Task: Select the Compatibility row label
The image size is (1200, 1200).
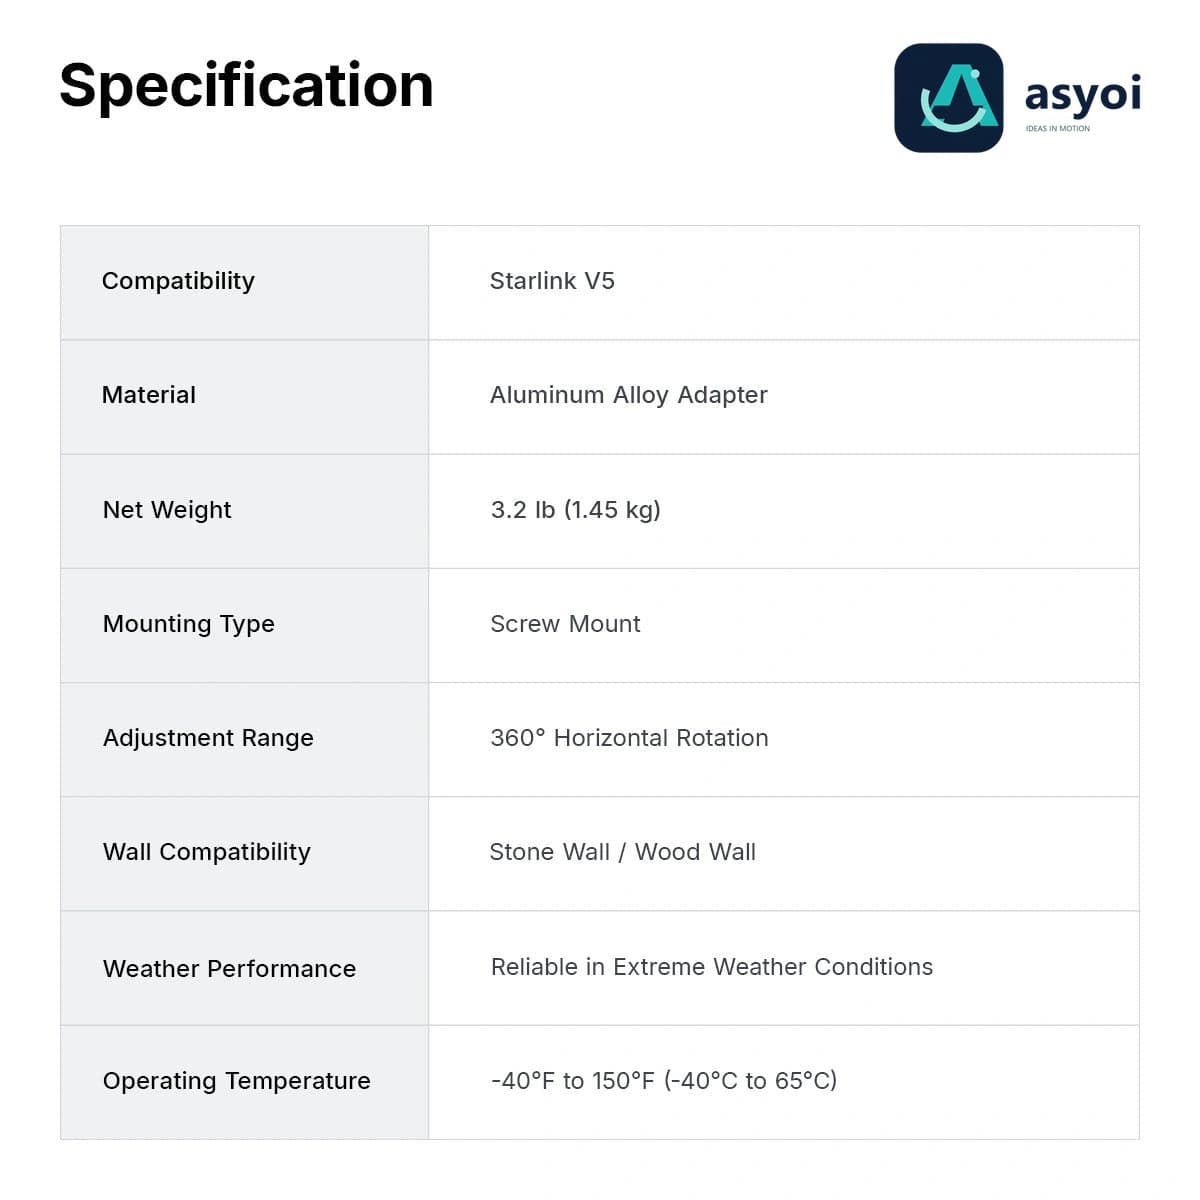Action: [178, 281]
